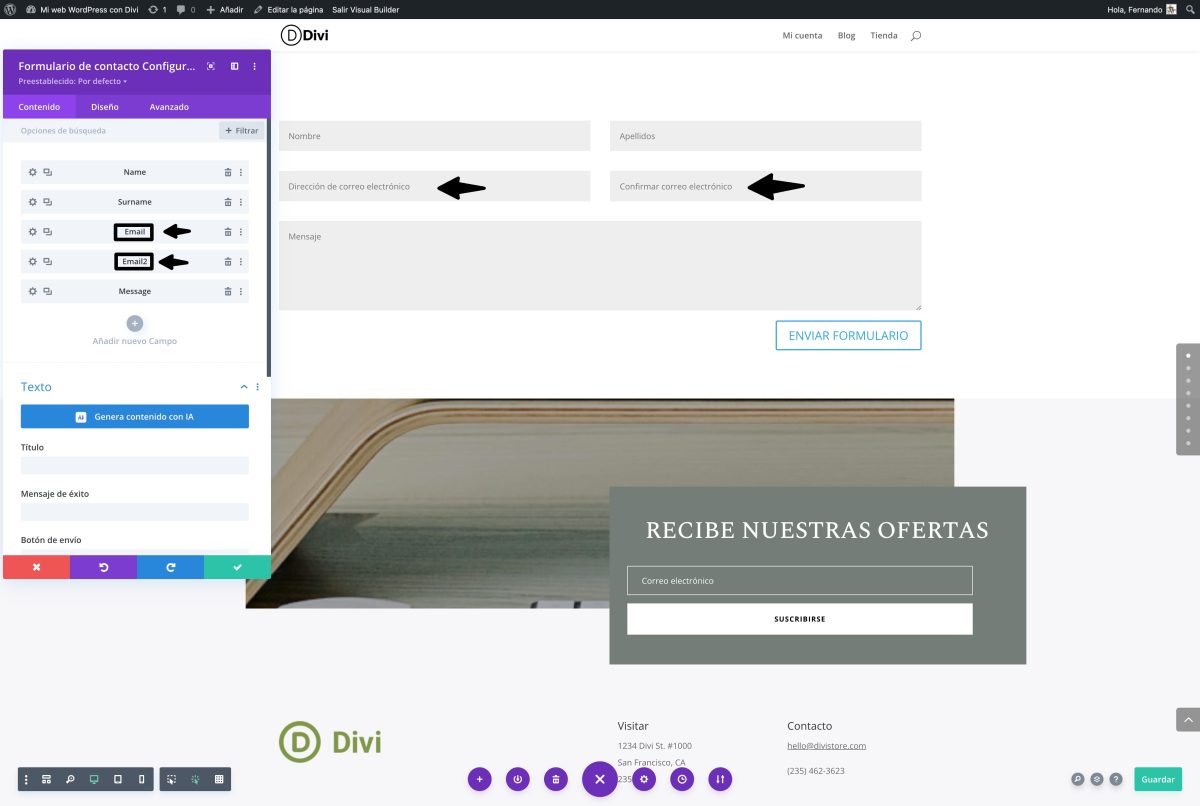
Task: Open the portability import/export icon
Action: coord(720,779)
